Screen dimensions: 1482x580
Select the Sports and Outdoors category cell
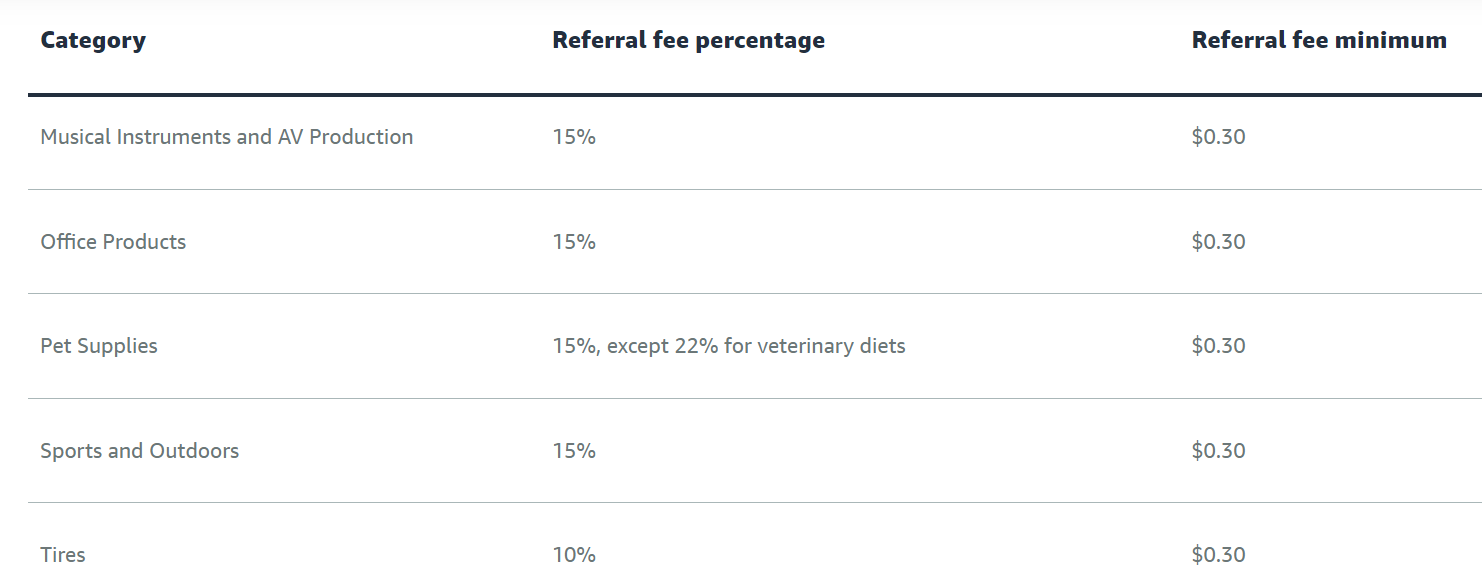(x=139, y=451)
